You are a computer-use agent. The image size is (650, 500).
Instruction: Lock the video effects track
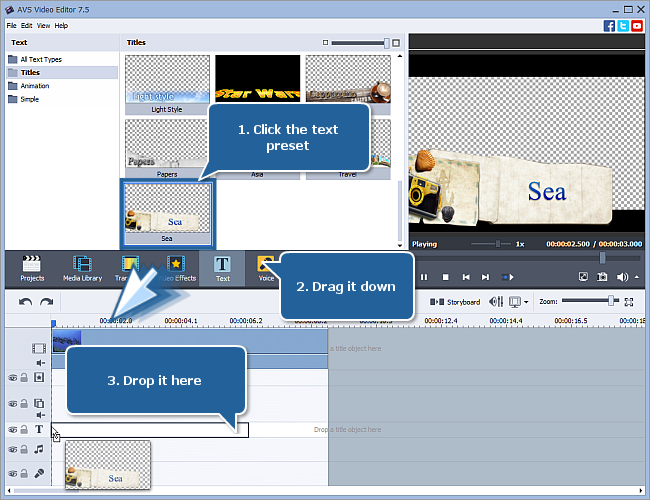click(24, 377)
